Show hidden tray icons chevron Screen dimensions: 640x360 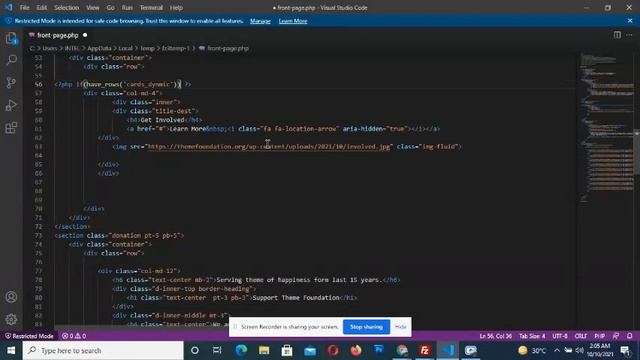coord(557,350)
